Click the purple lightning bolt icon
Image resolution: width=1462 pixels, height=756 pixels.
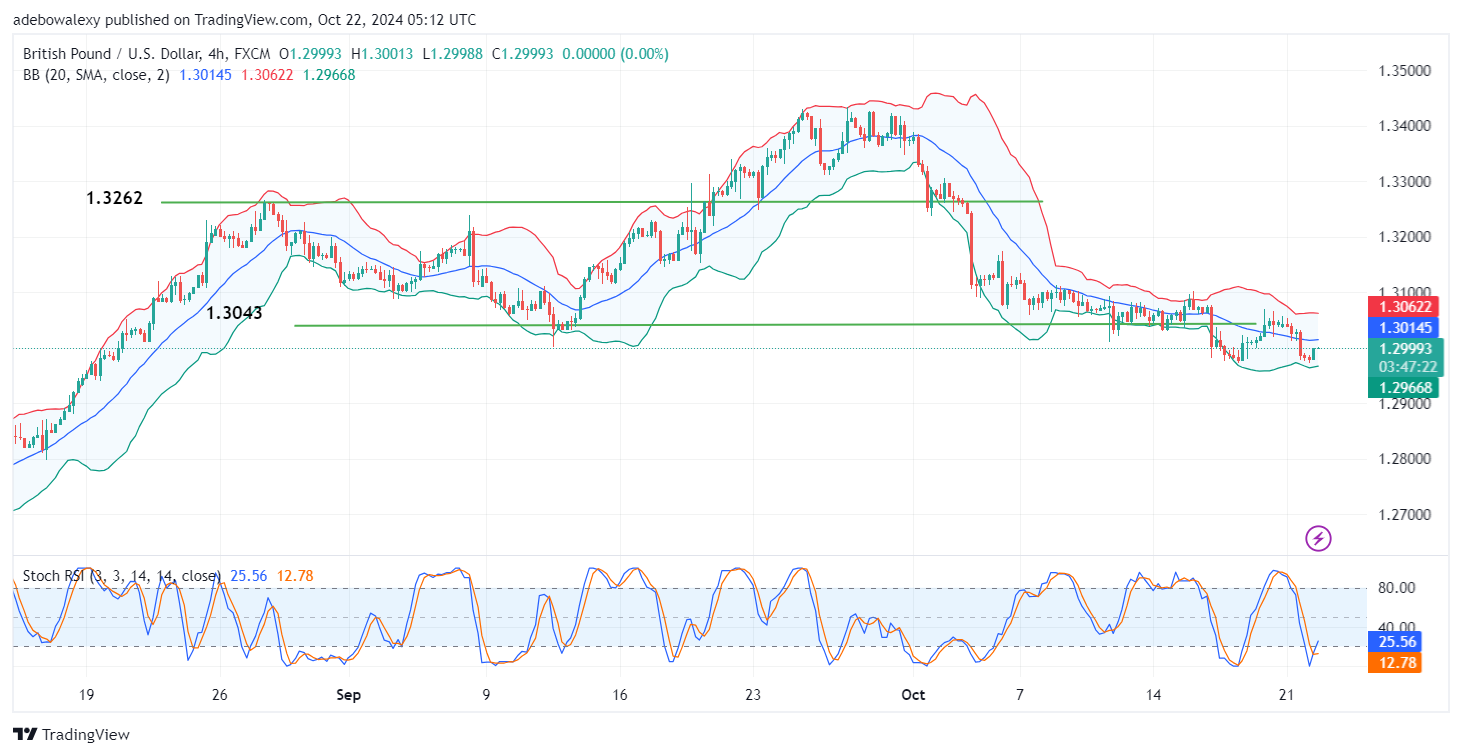click(x=1319, y=539)
